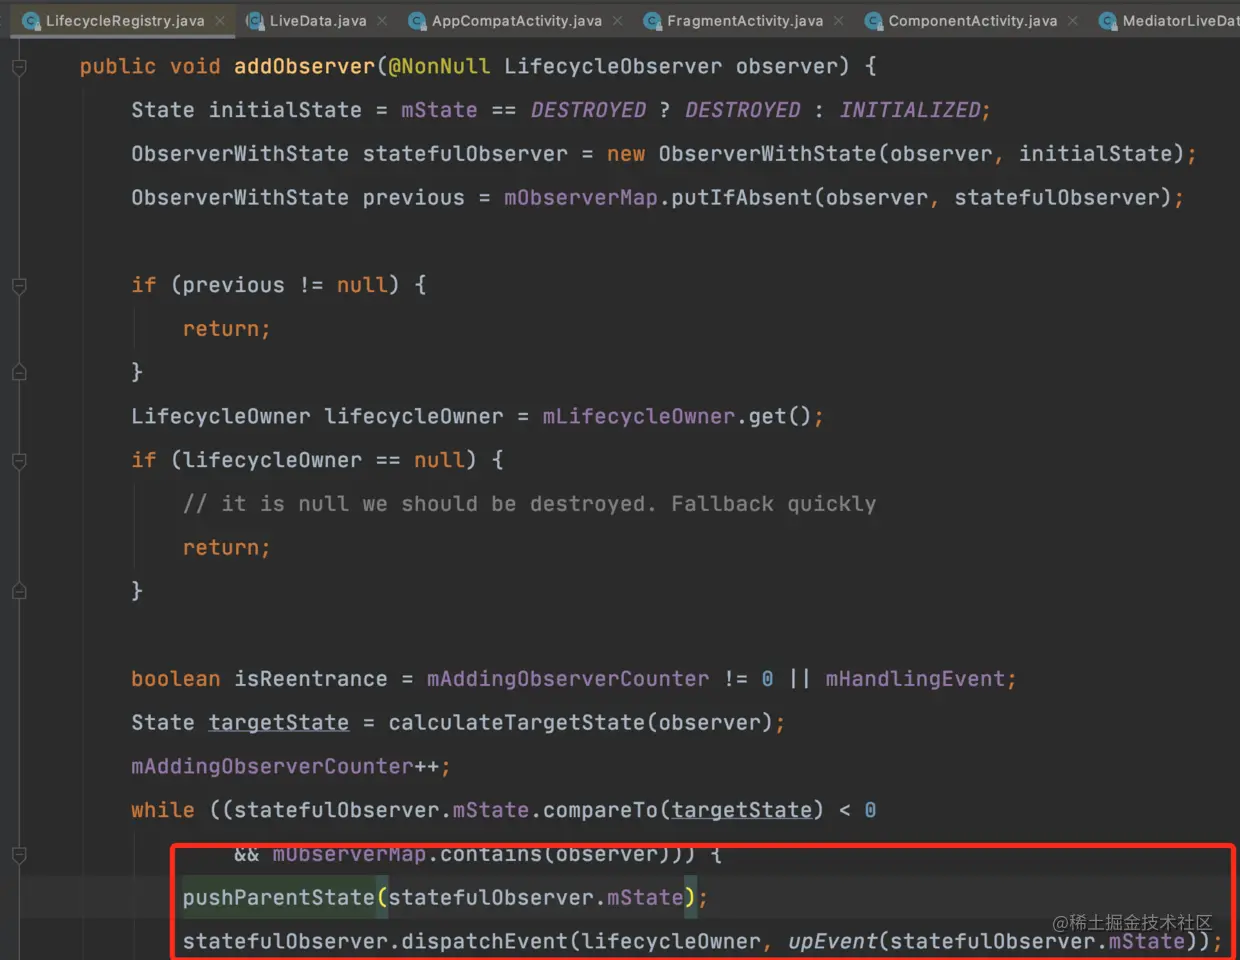The image size is (1240, 960).
Task: Click fold-end marker after the first return block
Action: coord(19,372)
